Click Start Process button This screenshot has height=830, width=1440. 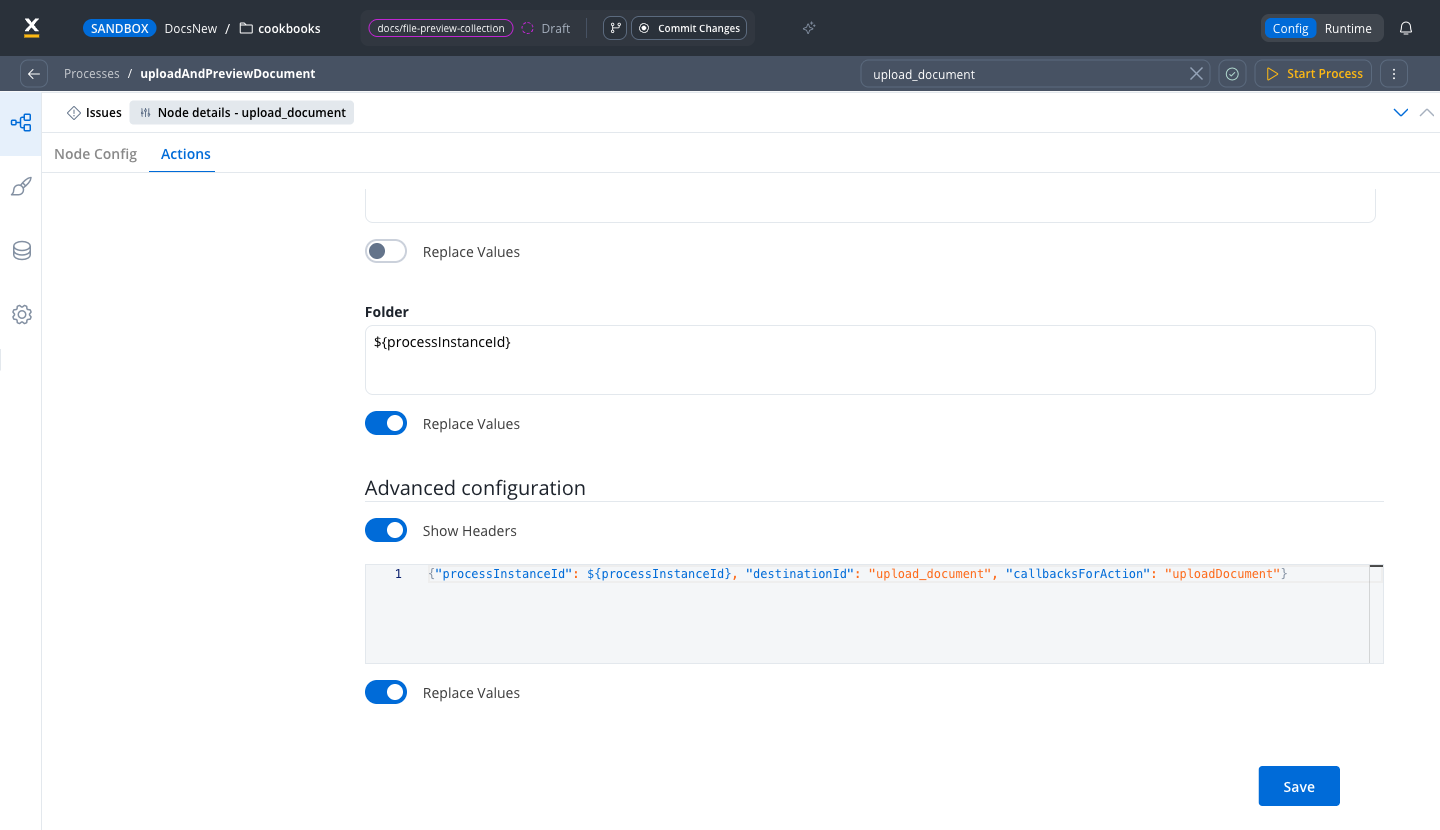coord(1314,74)
